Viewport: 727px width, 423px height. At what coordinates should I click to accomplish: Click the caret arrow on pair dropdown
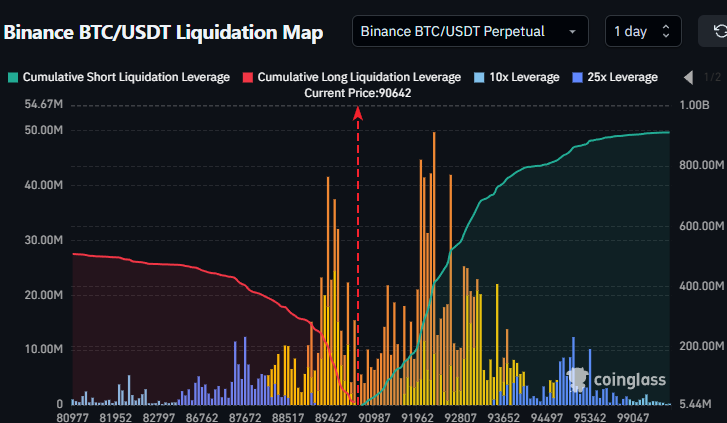(572, 32)
